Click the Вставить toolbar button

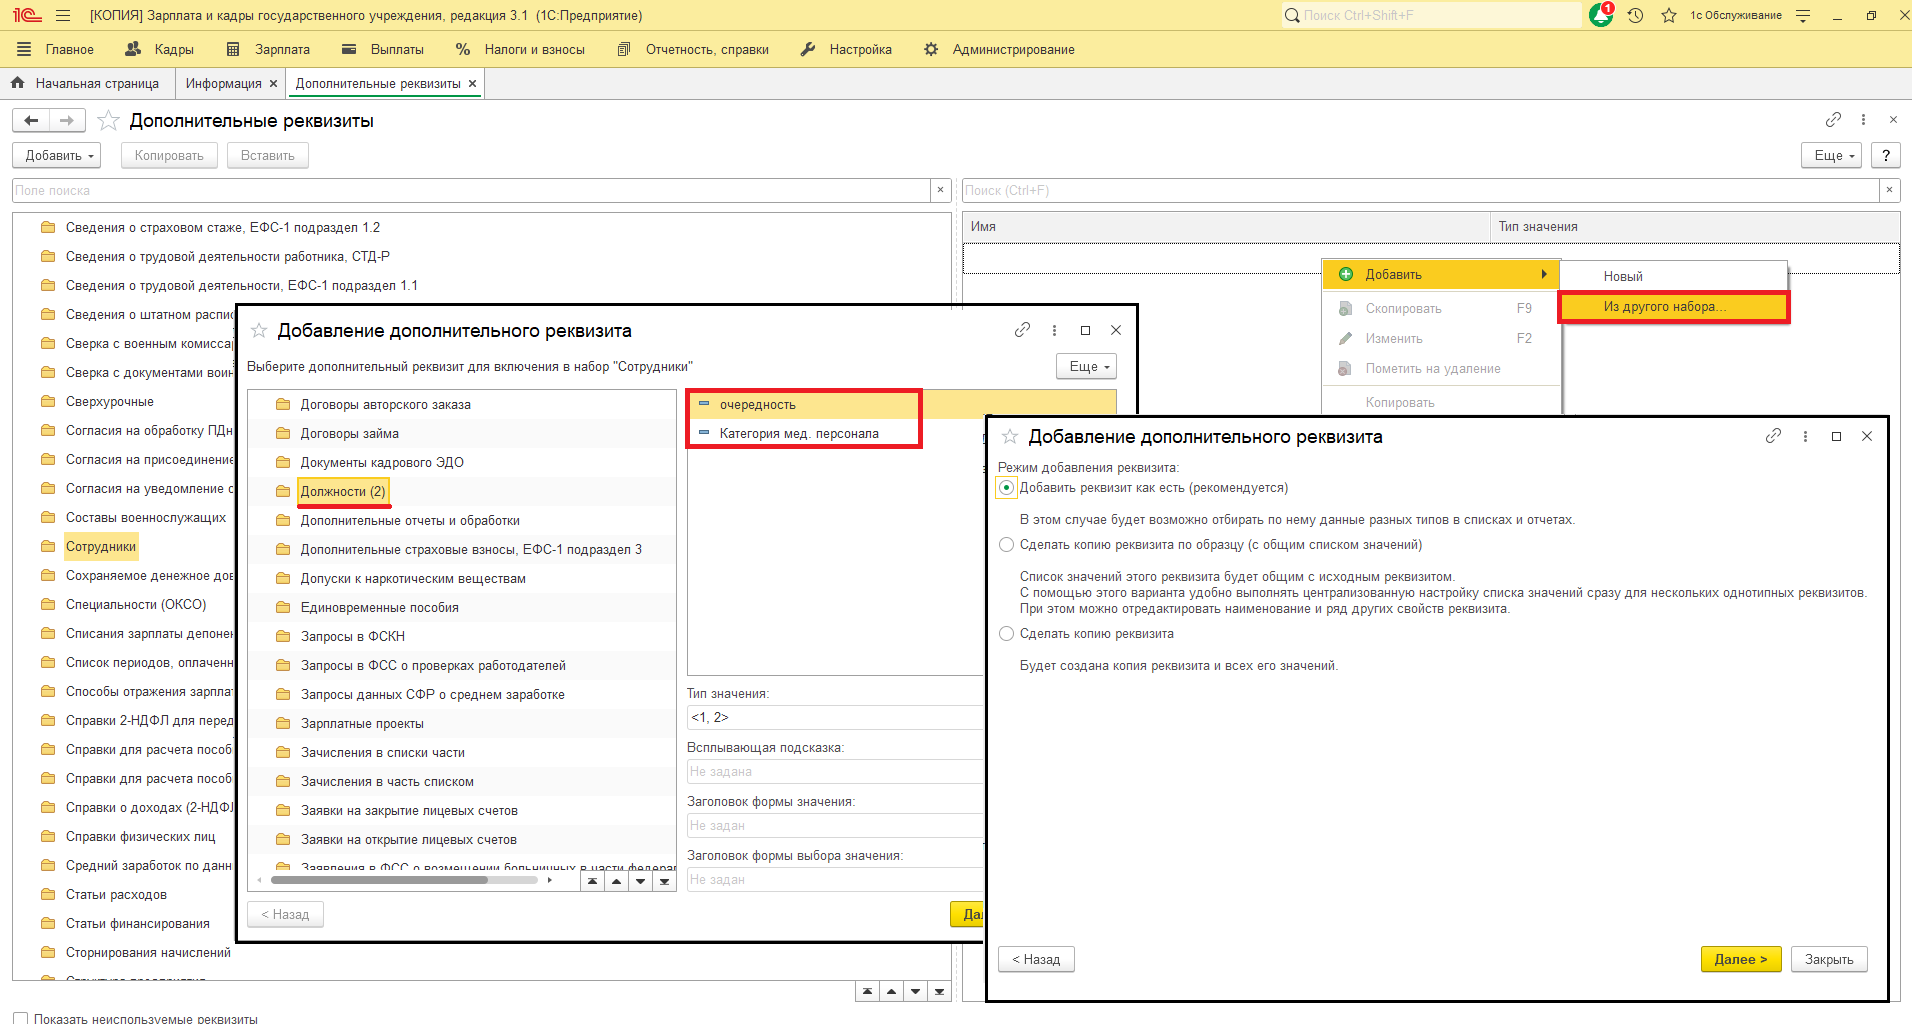pos(268,155)
